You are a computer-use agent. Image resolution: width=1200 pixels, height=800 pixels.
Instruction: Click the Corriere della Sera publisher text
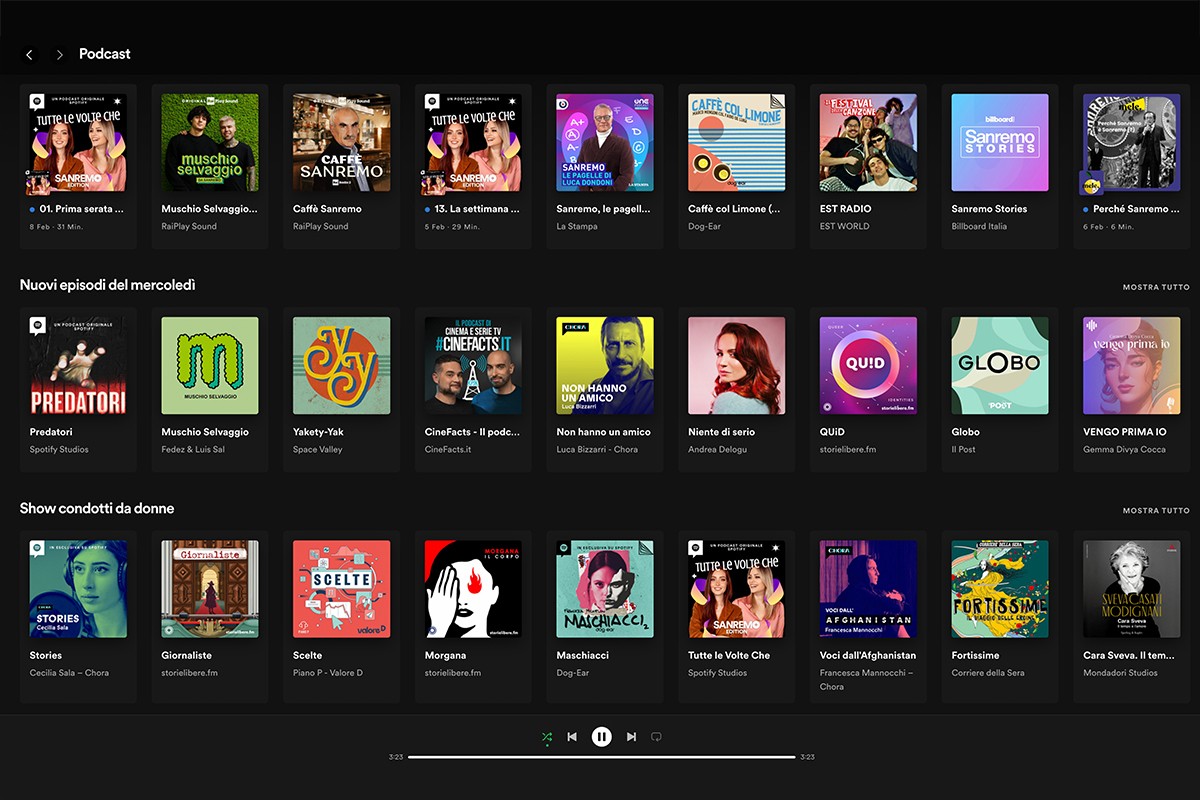tap(988, 673)
